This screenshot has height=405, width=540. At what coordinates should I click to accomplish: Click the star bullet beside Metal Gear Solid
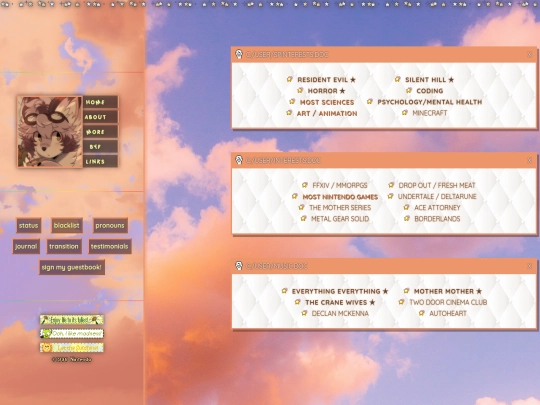tap(303, 218)
